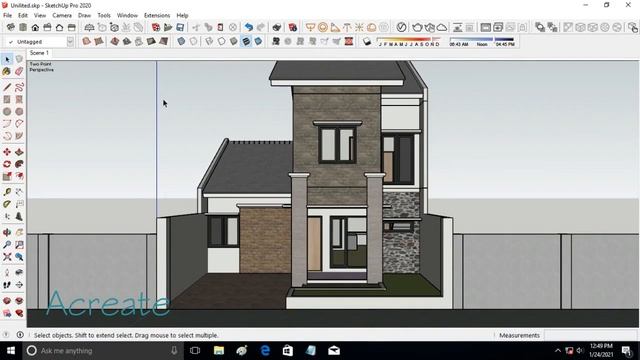Activate the Make Component tool

pos(19,60)
